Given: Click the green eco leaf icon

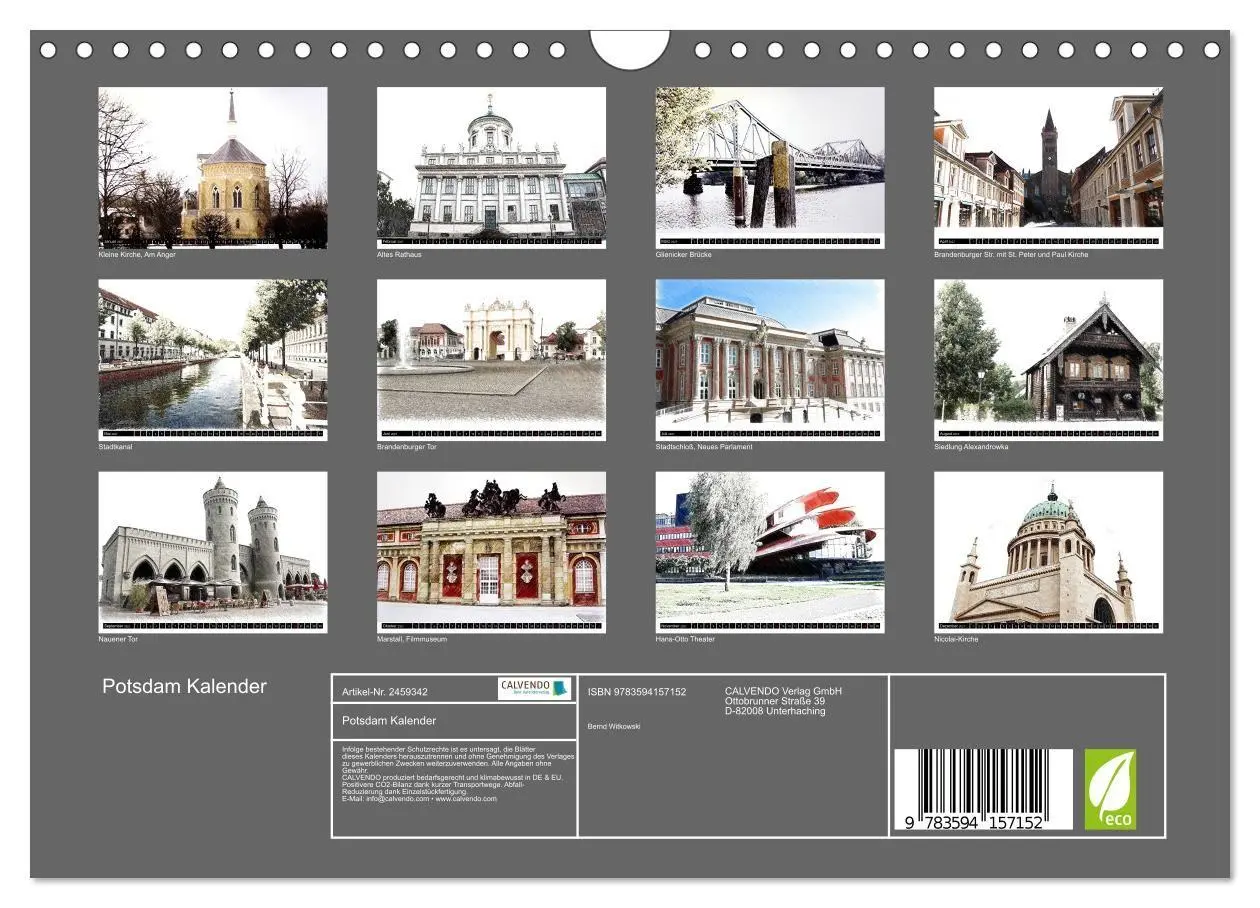Looking at the screenshot, I should pyautogui.click(x=1111, y=790).
